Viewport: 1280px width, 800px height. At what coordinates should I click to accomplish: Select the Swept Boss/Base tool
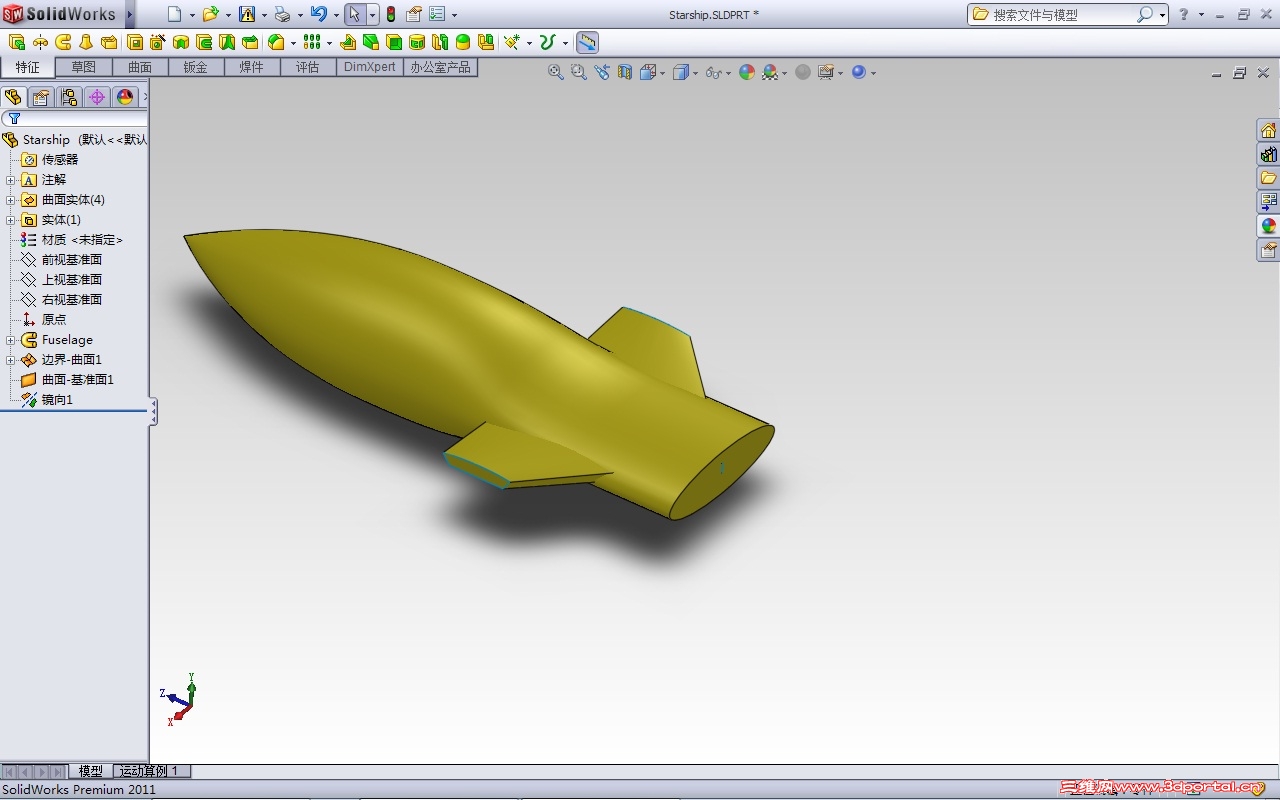click(x=63, y=42)
